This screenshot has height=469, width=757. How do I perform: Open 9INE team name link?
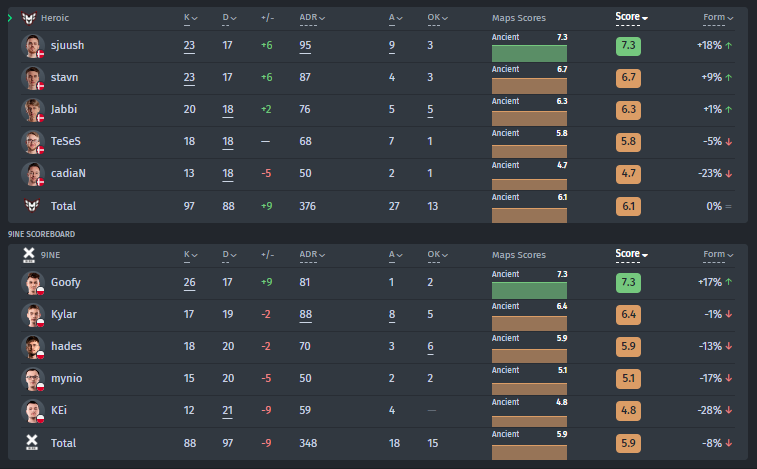click(x=50, y=255)
